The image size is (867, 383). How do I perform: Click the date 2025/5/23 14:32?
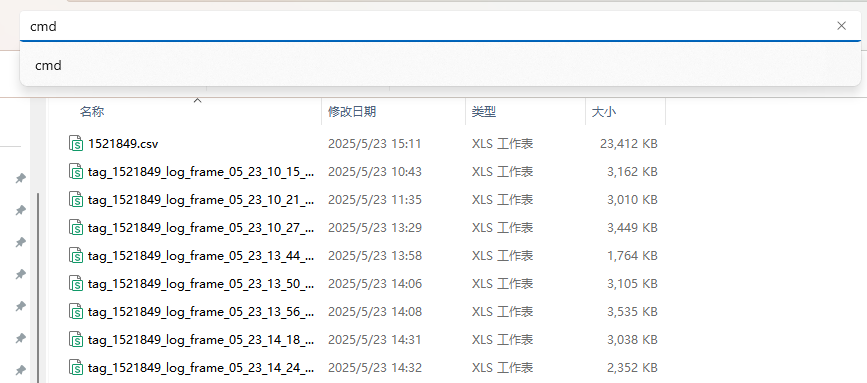pyautogui.click(x=375, y=368)
